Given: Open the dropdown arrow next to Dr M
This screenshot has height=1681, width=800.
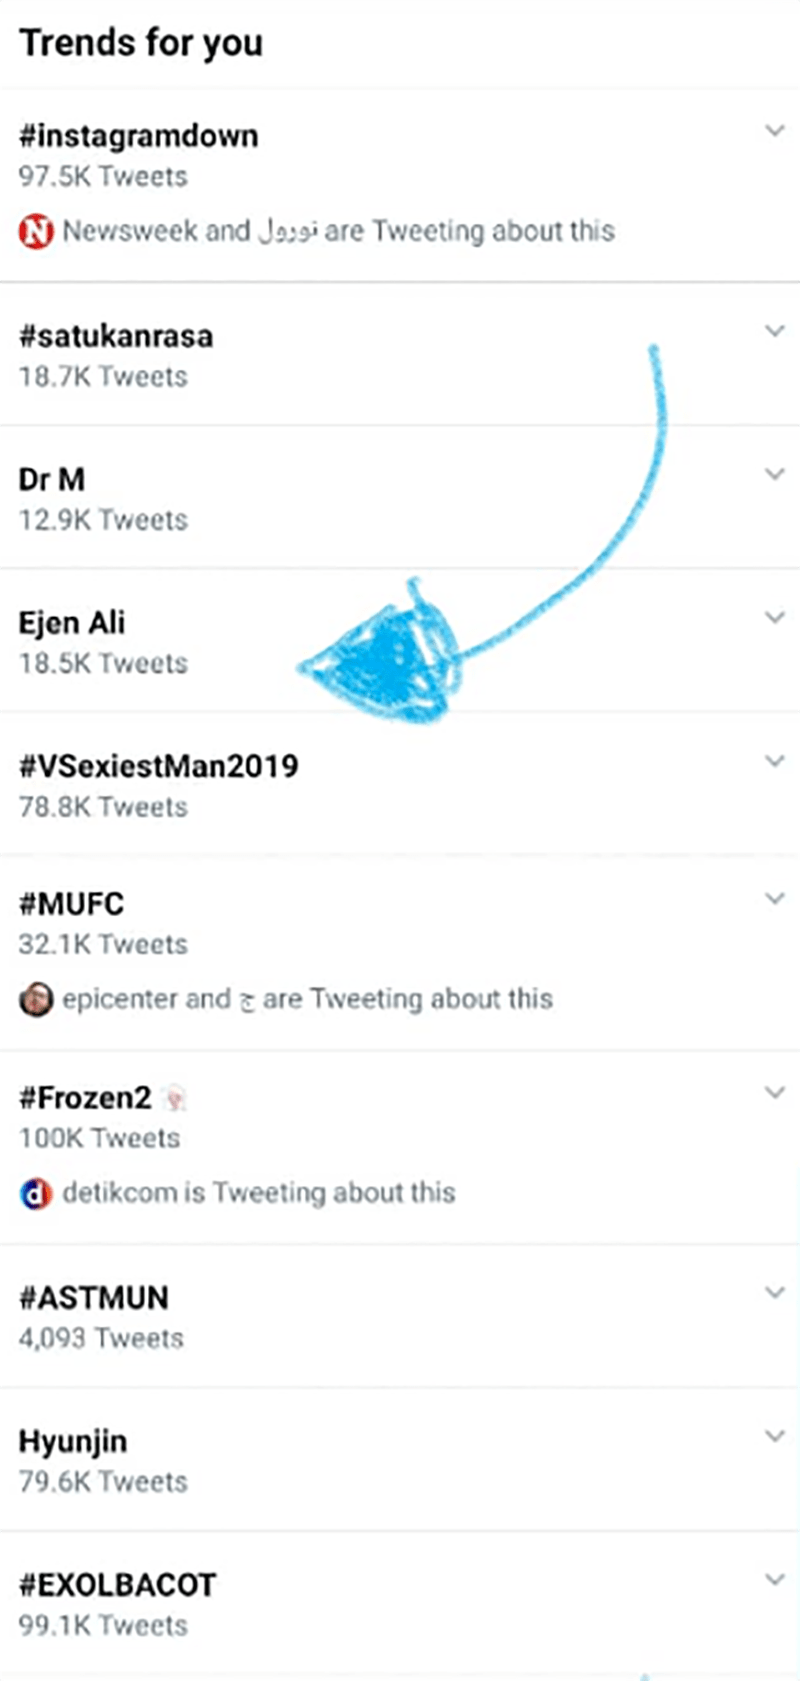Looking at the screenshot, I should (774, 474).
